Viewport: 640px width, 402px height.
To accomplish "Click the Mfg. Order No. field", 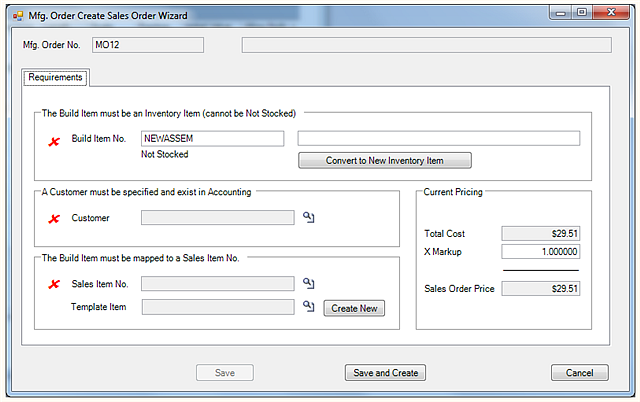I will point(147,45).
